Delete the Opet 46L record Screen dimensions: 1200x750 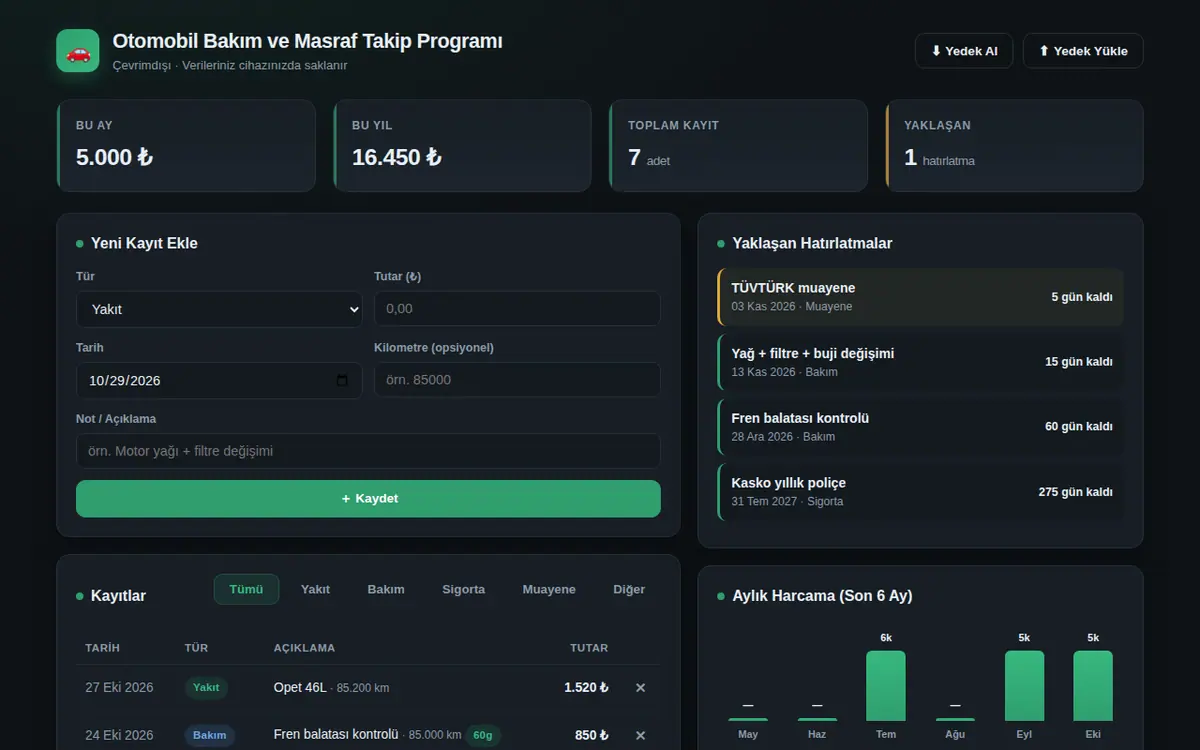tap(641, 688)
